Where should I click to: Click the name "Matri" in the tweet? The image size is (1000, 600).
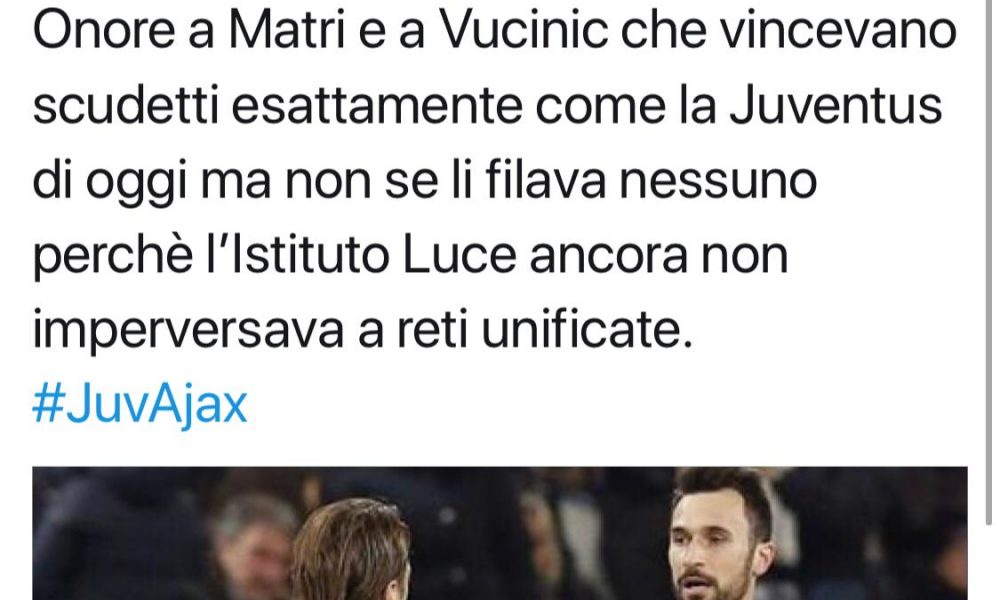point(286,31)
